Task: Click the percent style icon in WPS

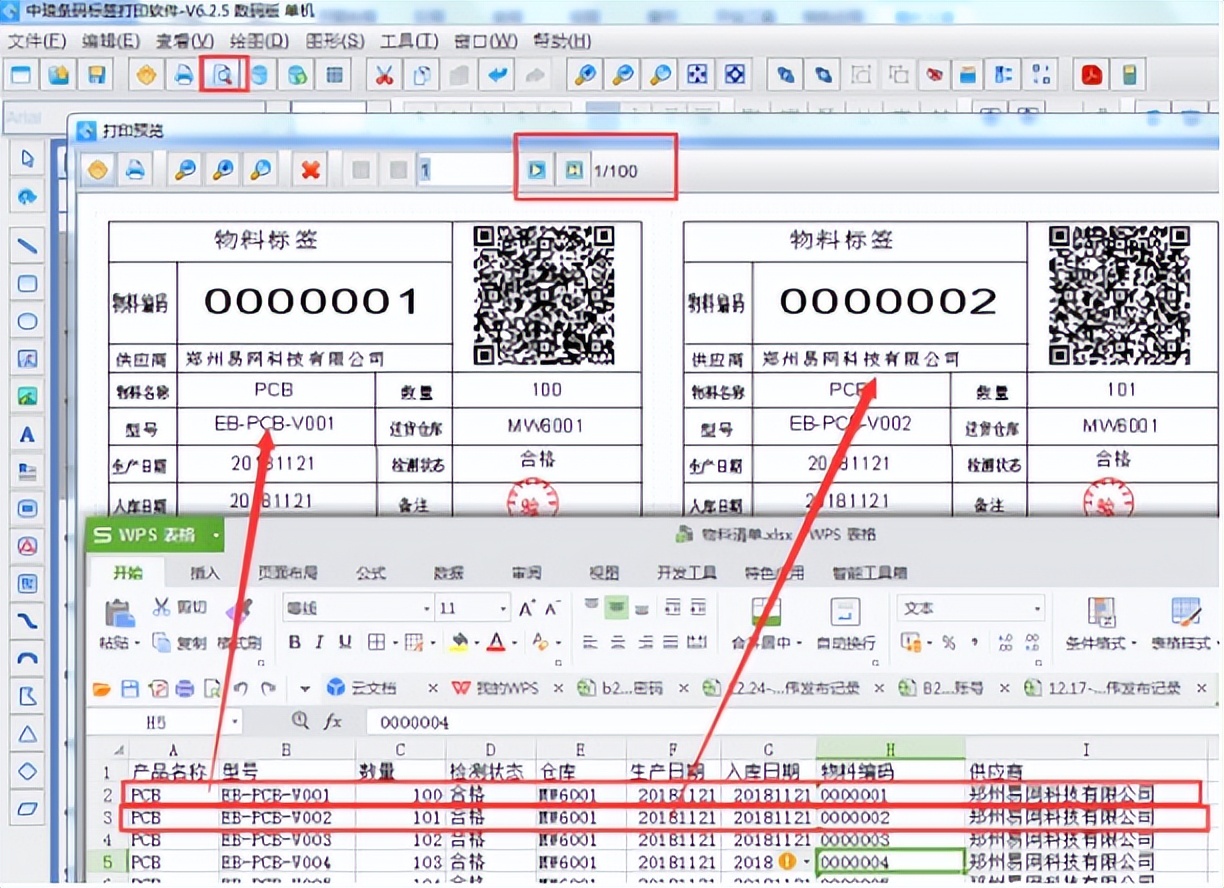Action: coord(948,642)
